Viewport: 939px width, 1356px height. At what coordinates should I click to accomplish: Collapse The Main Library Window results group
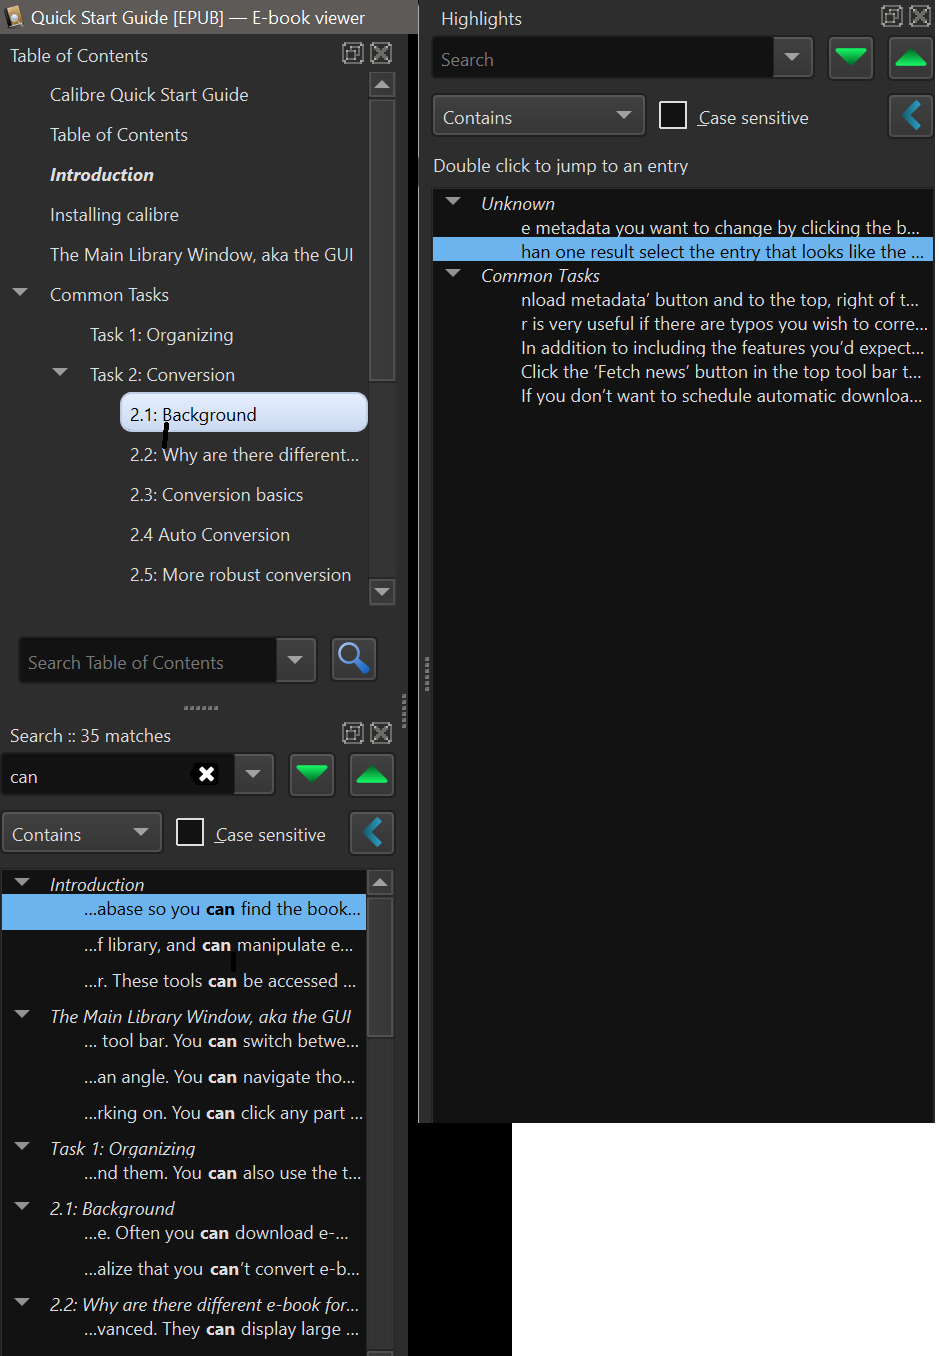(x=22, y=1015)
